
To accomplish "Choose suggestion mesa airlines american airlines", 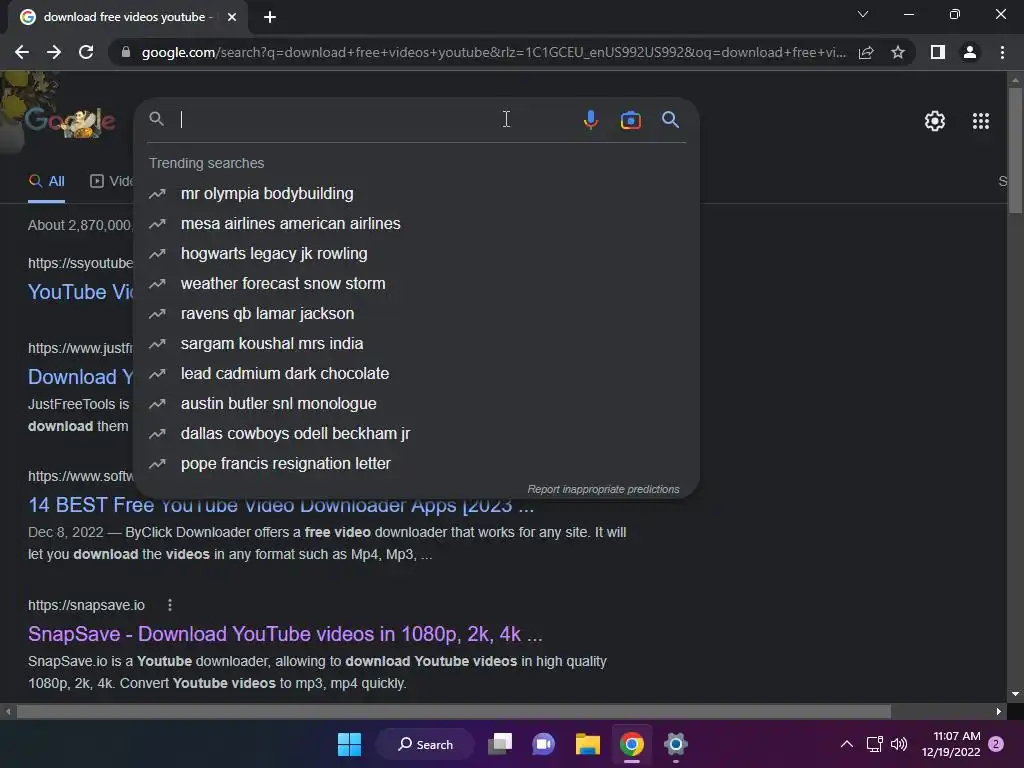I will coord(416,223).
